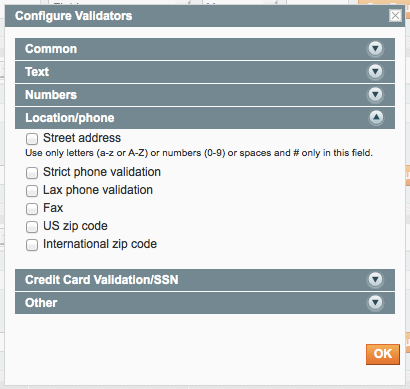Expand the Common section by its title
The height and width of the screenshot is (389, 410).
pyautogui.click(x=51, y=49)
